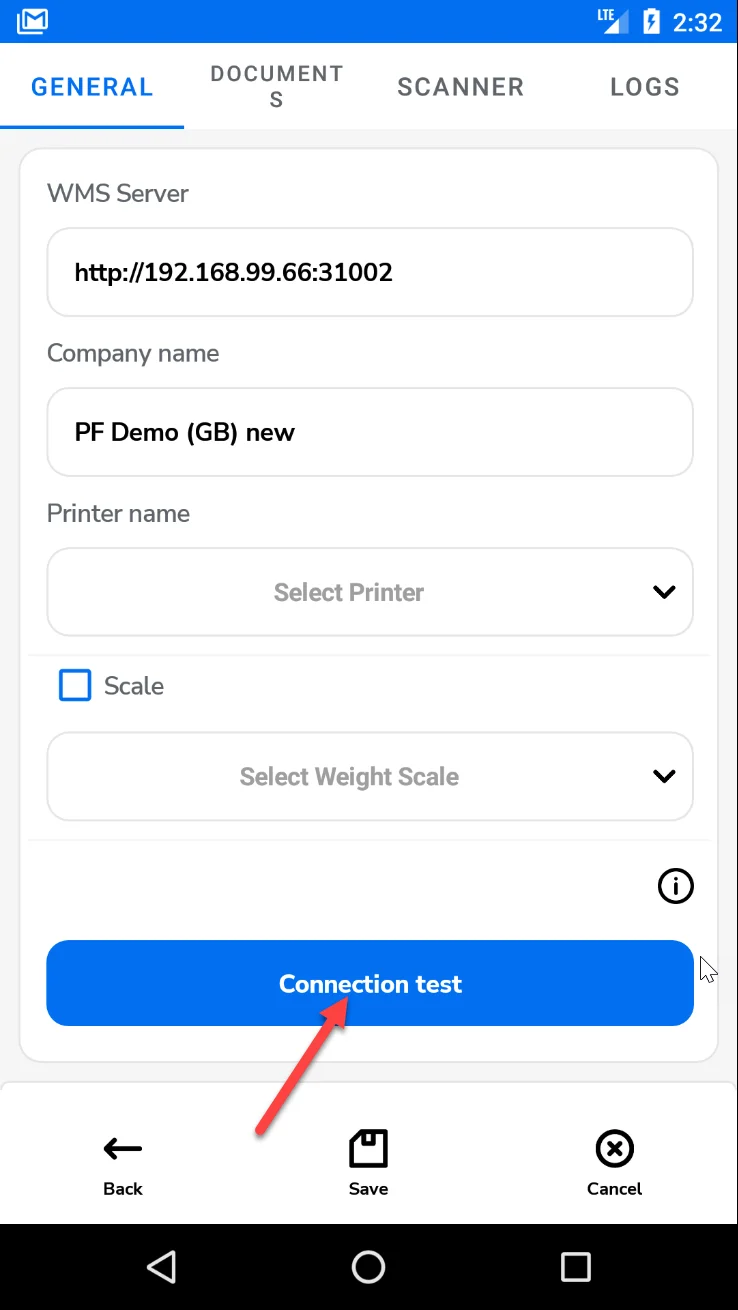Screen dimensions: 738x1310
Task: Focus the Company name input field
Action: [x=370, y=432]
